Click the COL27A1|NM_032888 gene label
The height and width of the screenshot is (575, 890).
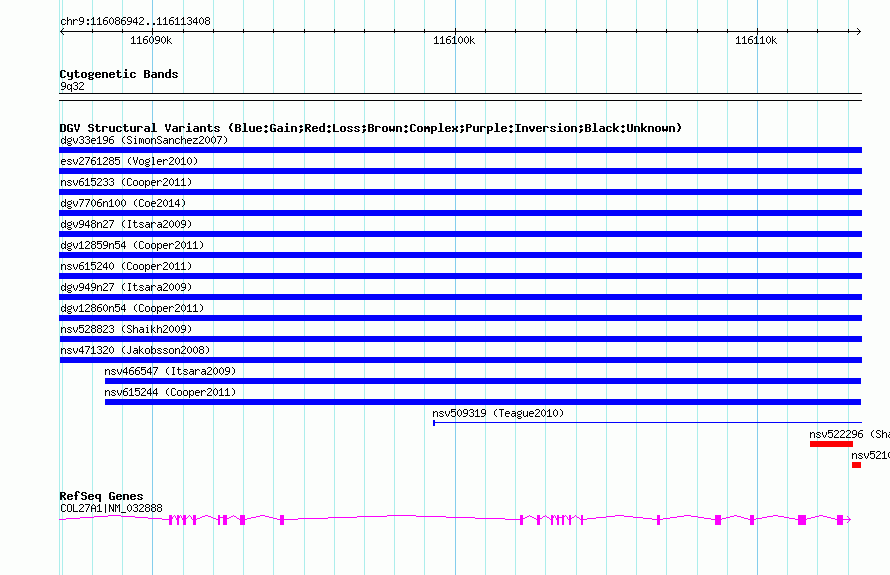click(x=111, y=508)
